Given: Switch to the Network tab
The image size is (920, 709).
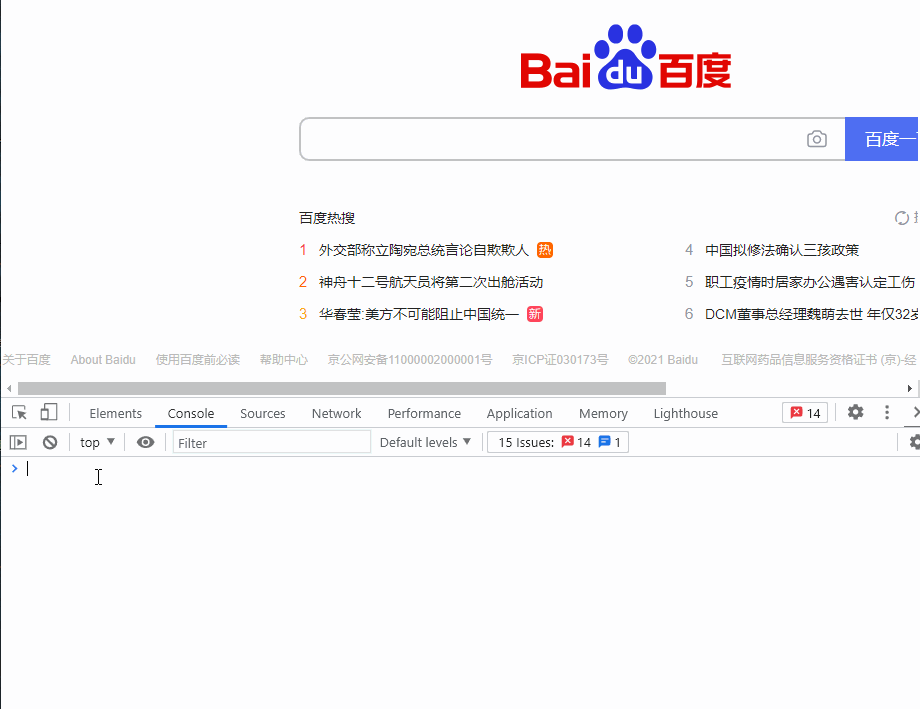Looking at the screenshot, I should 336,413.
